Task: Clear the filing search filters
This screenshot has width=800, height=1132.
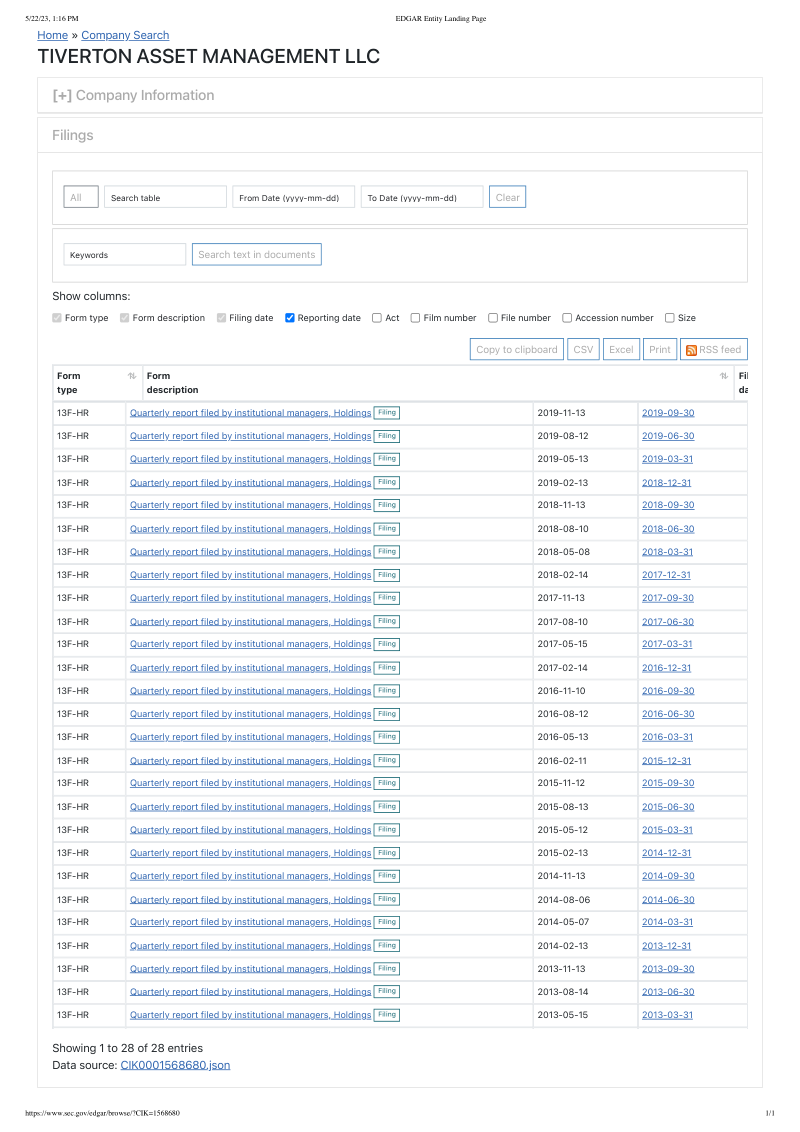Action: 508,197
